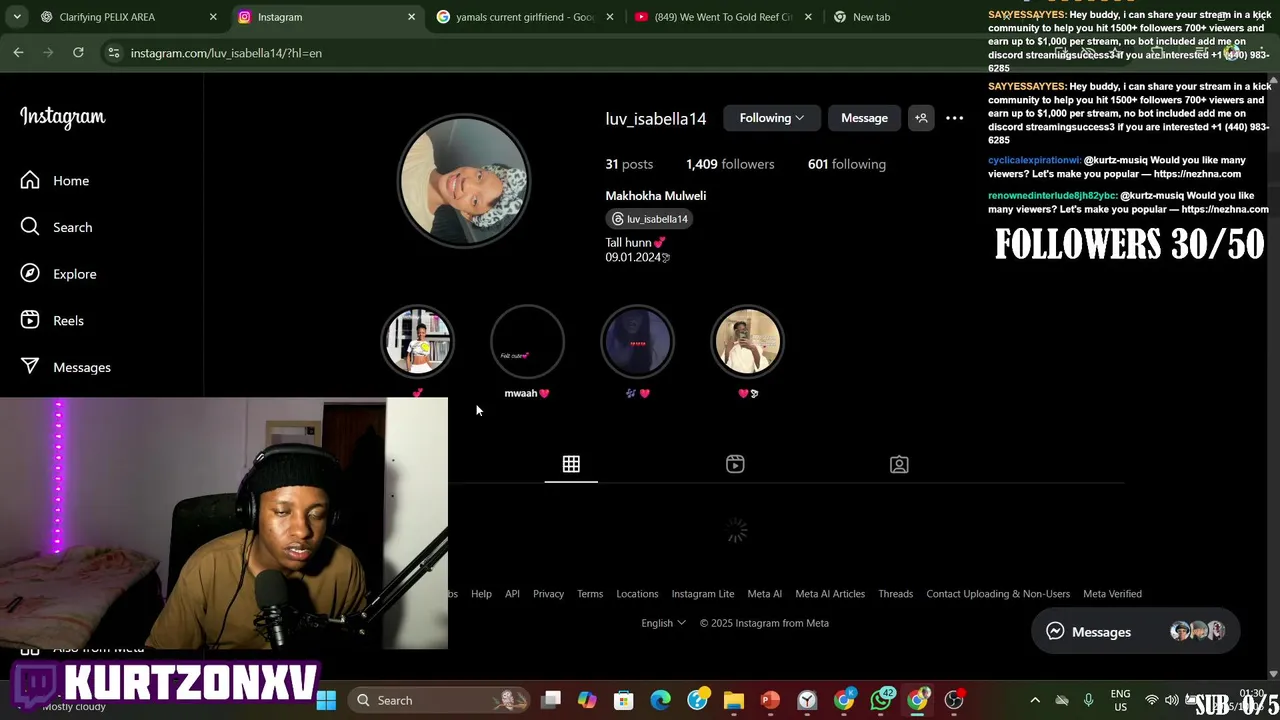Open the luv_isabella14 Threads badge
Screen dimensions: 1280x720
650,219
